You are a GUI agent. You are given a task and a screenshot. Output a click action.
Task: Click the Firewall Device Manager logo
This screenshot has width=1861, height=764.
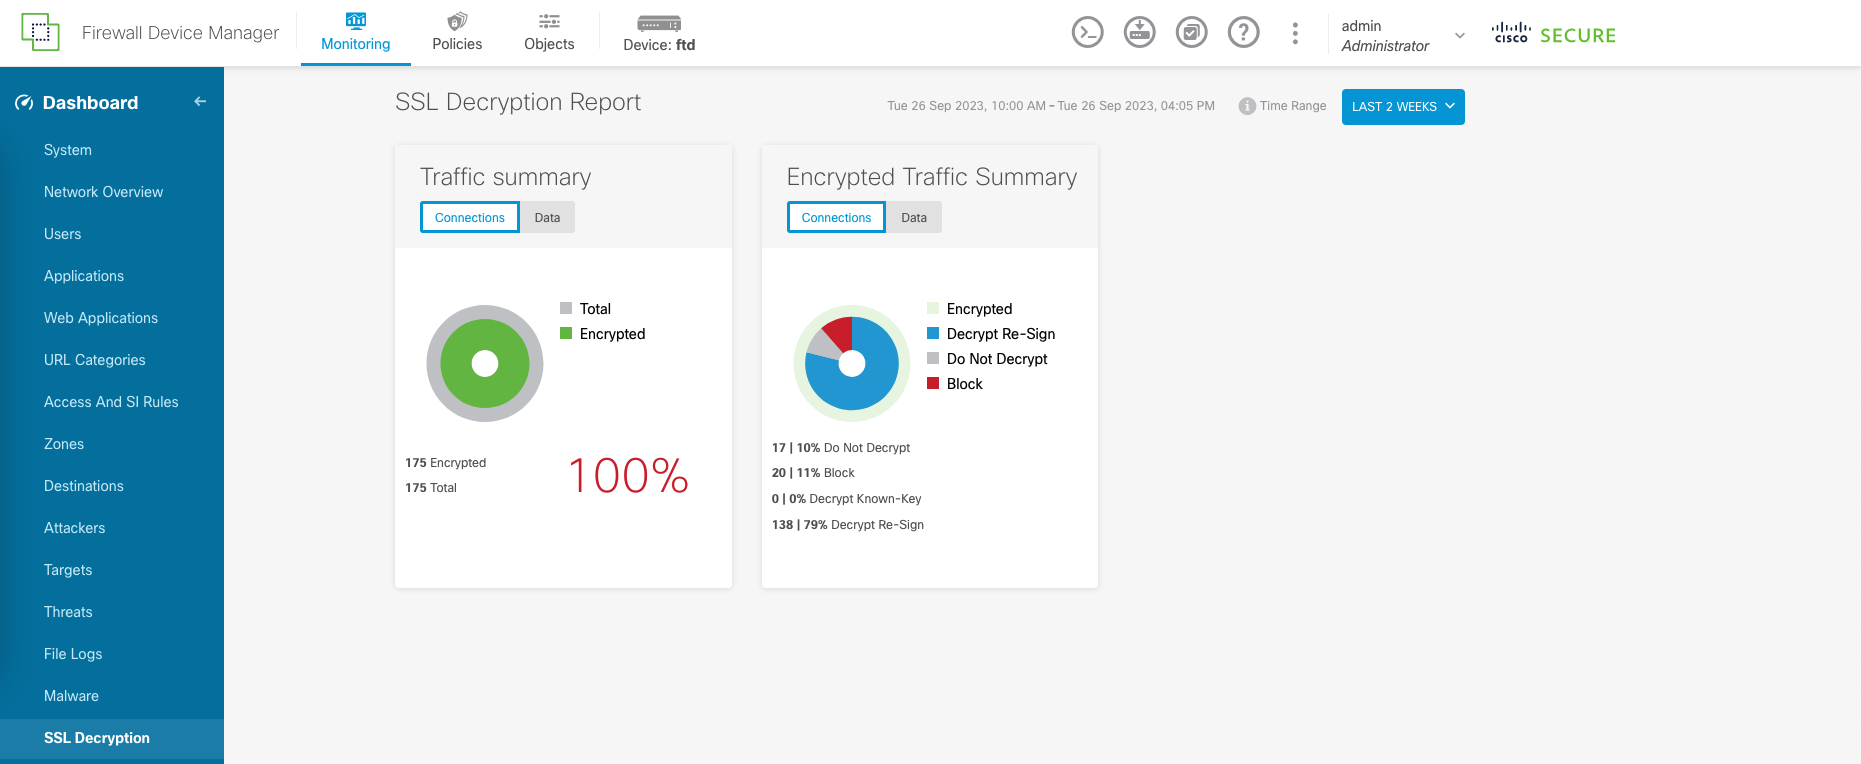[40, 33]
